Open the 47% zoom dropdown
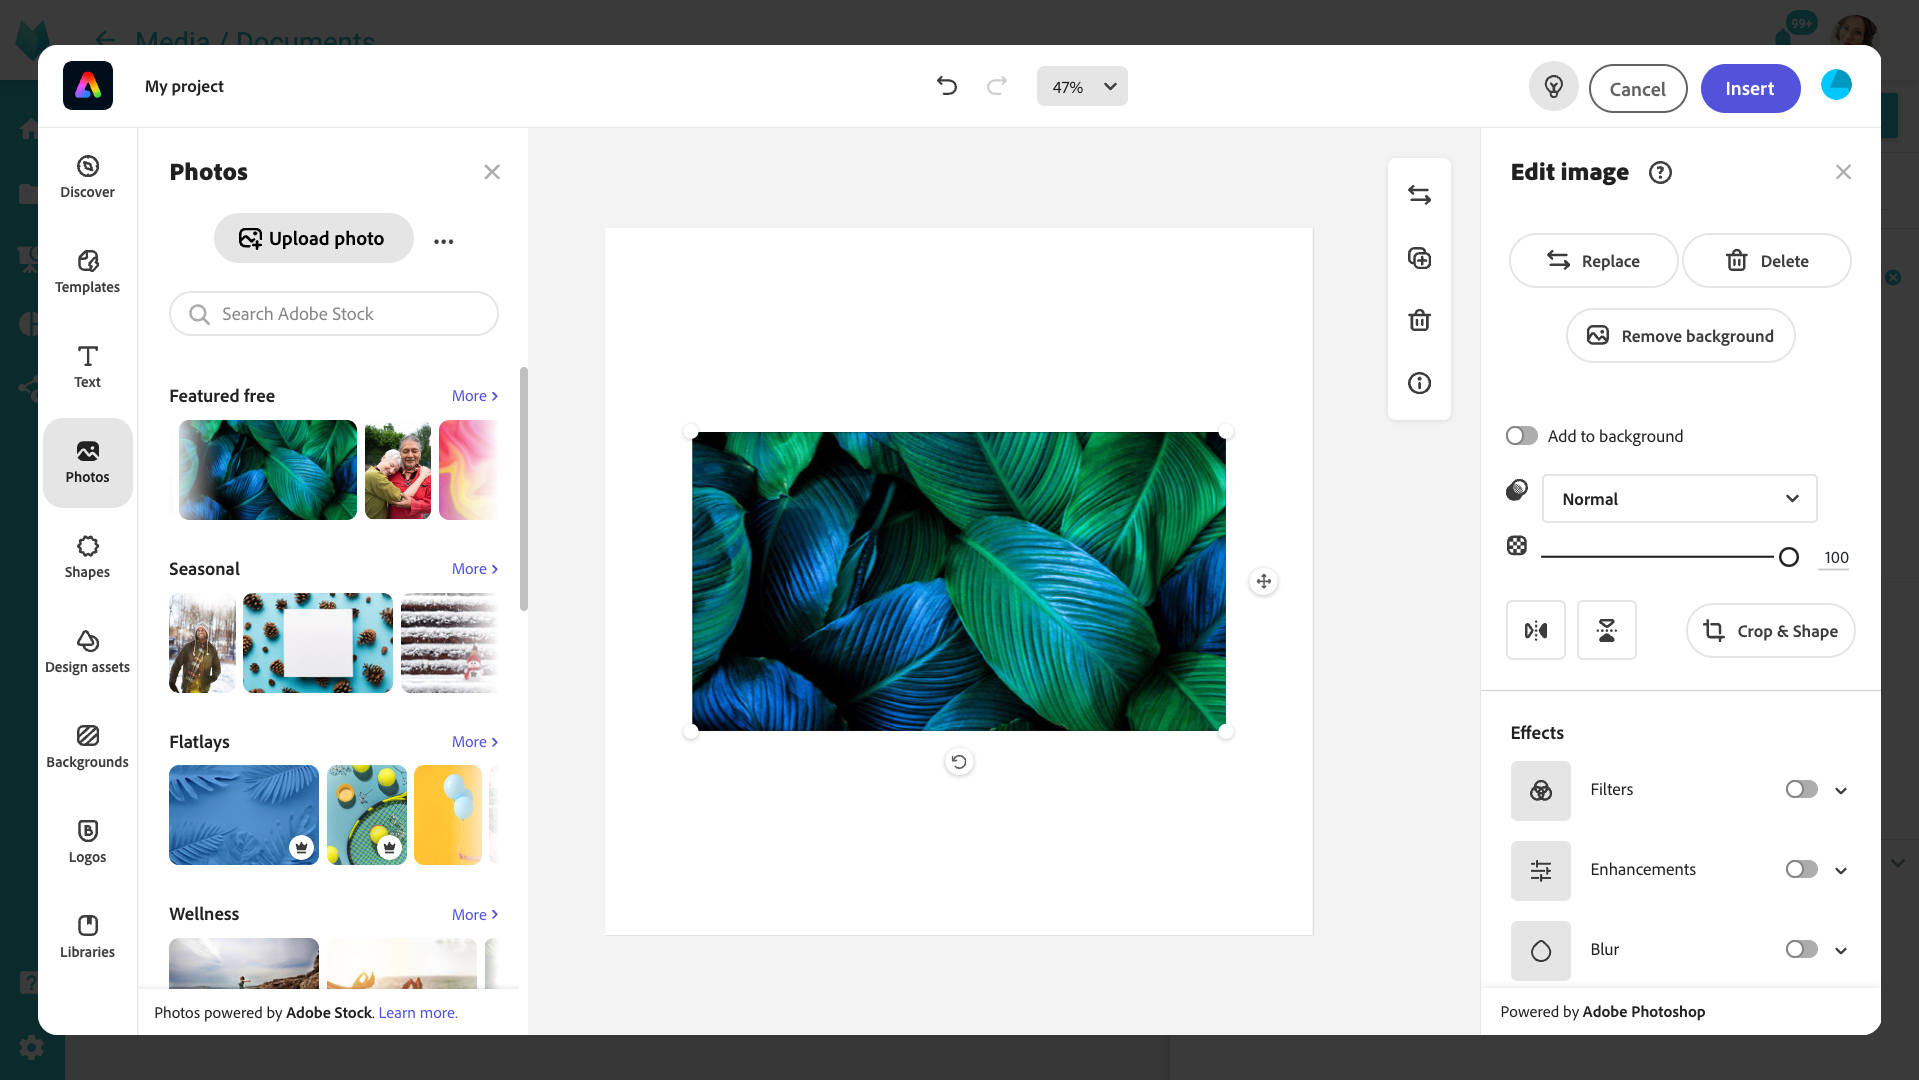The width and height of the screenshot is (1919, 1080). [x=1082, y=87]
